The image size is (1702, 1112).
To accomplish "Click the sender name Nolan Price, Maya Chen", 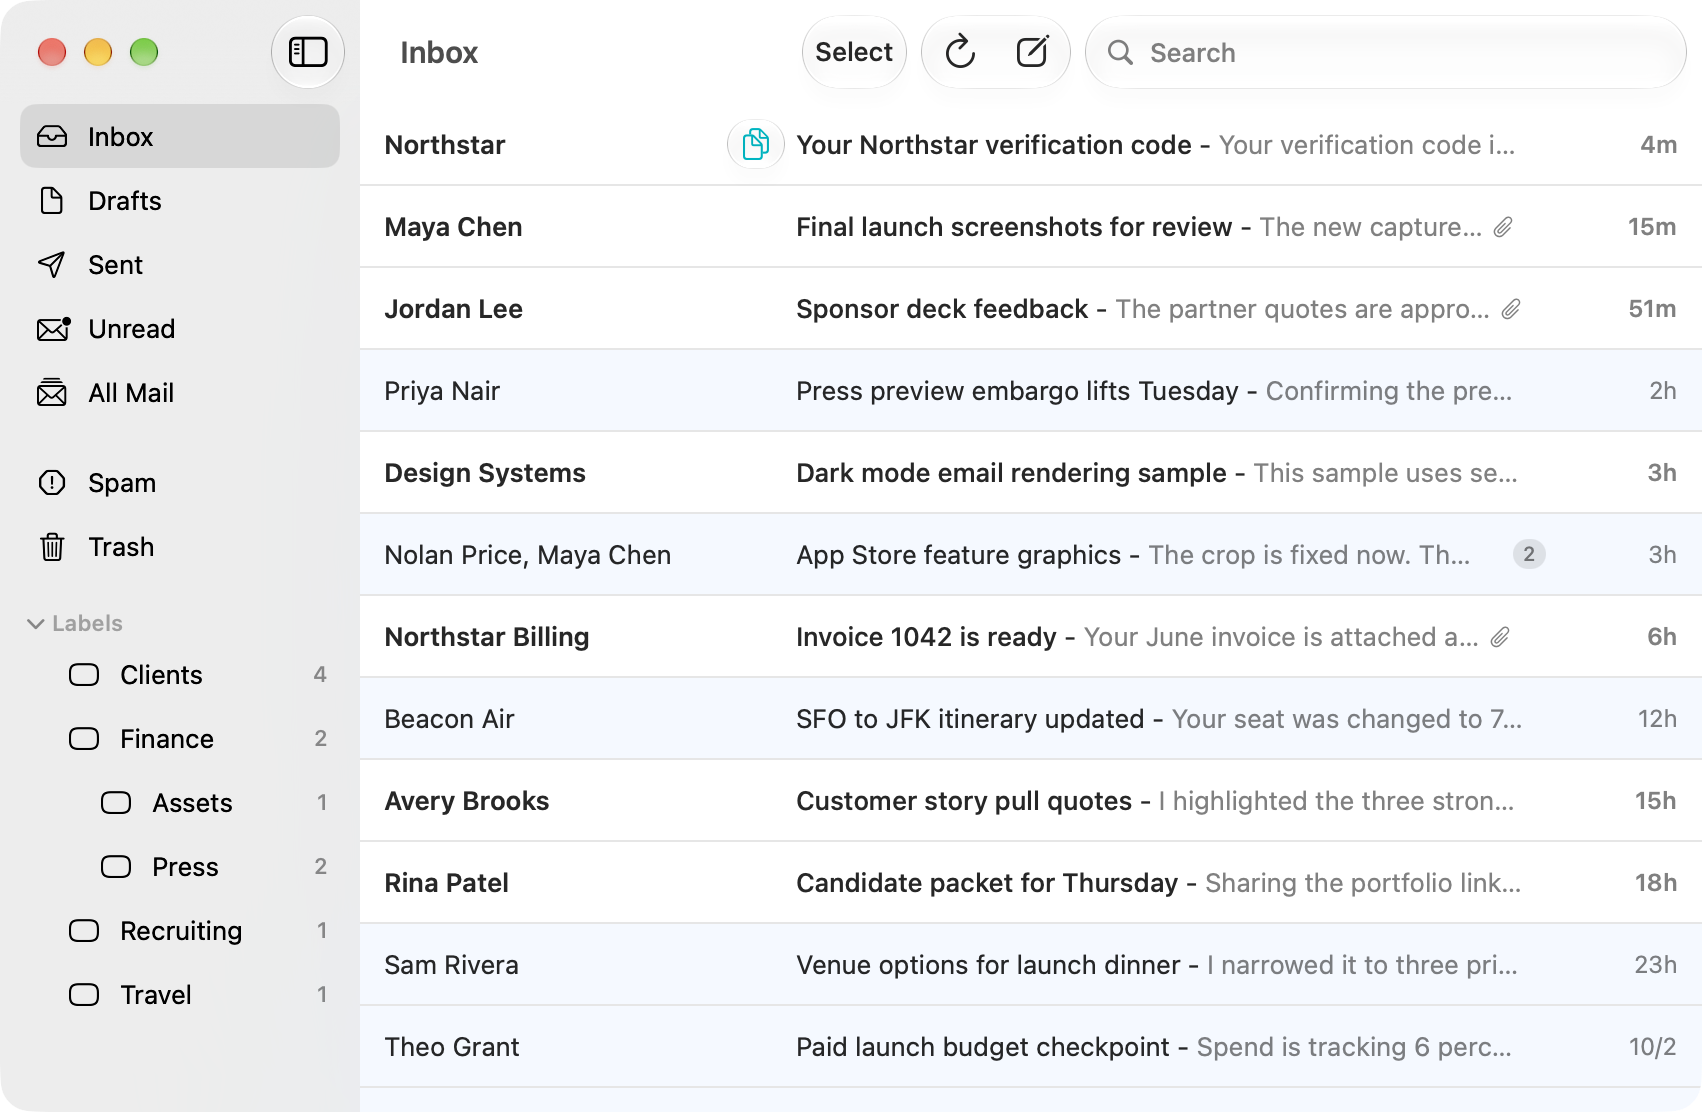I will pos(528,555).
